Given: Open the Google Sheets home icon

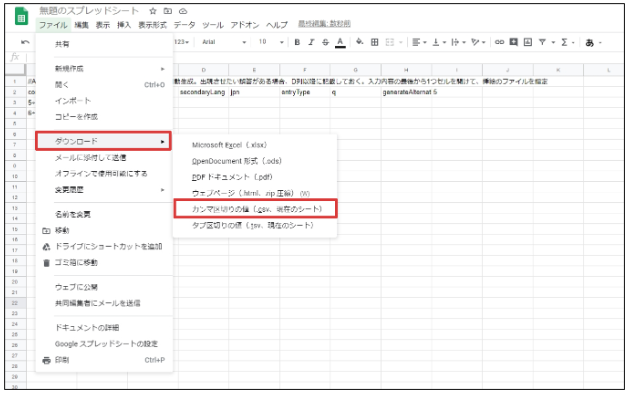Looking at the screenshot, I should [x=21, y=17].
